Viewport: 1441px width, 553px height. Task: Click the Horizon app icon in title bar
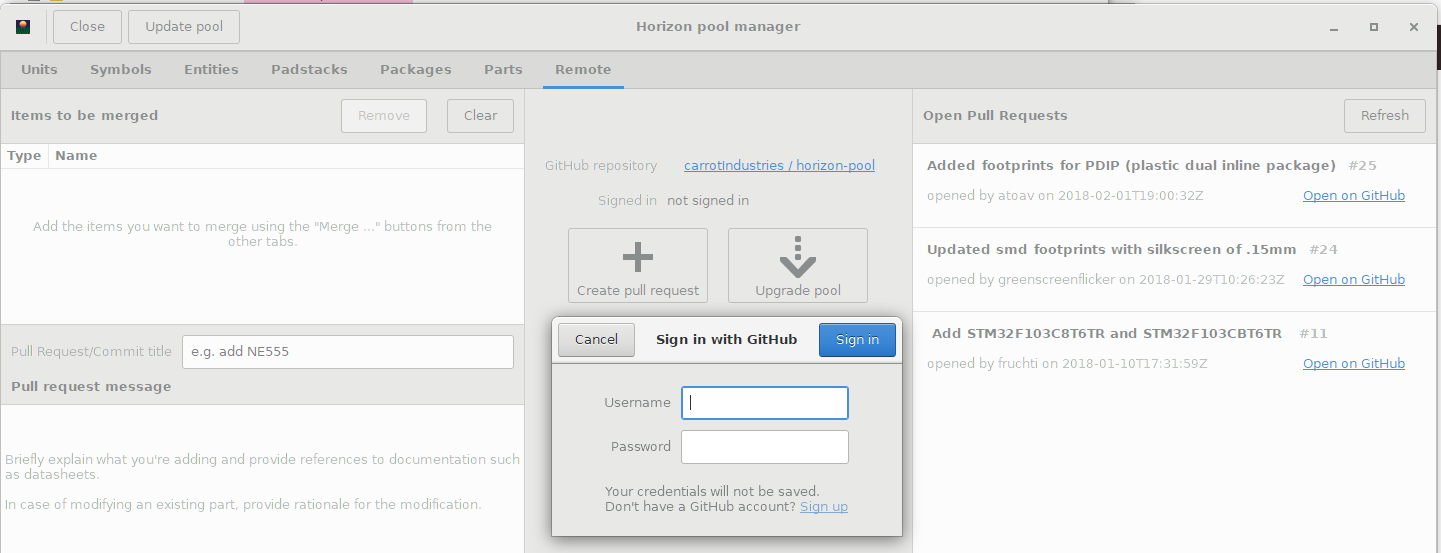coord(23,27)
